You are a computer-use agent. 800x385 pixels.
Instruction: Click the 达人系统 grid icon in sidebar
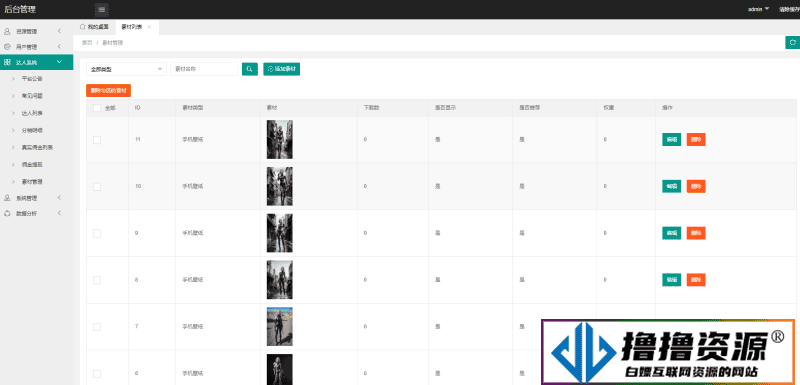pos(7,62)
